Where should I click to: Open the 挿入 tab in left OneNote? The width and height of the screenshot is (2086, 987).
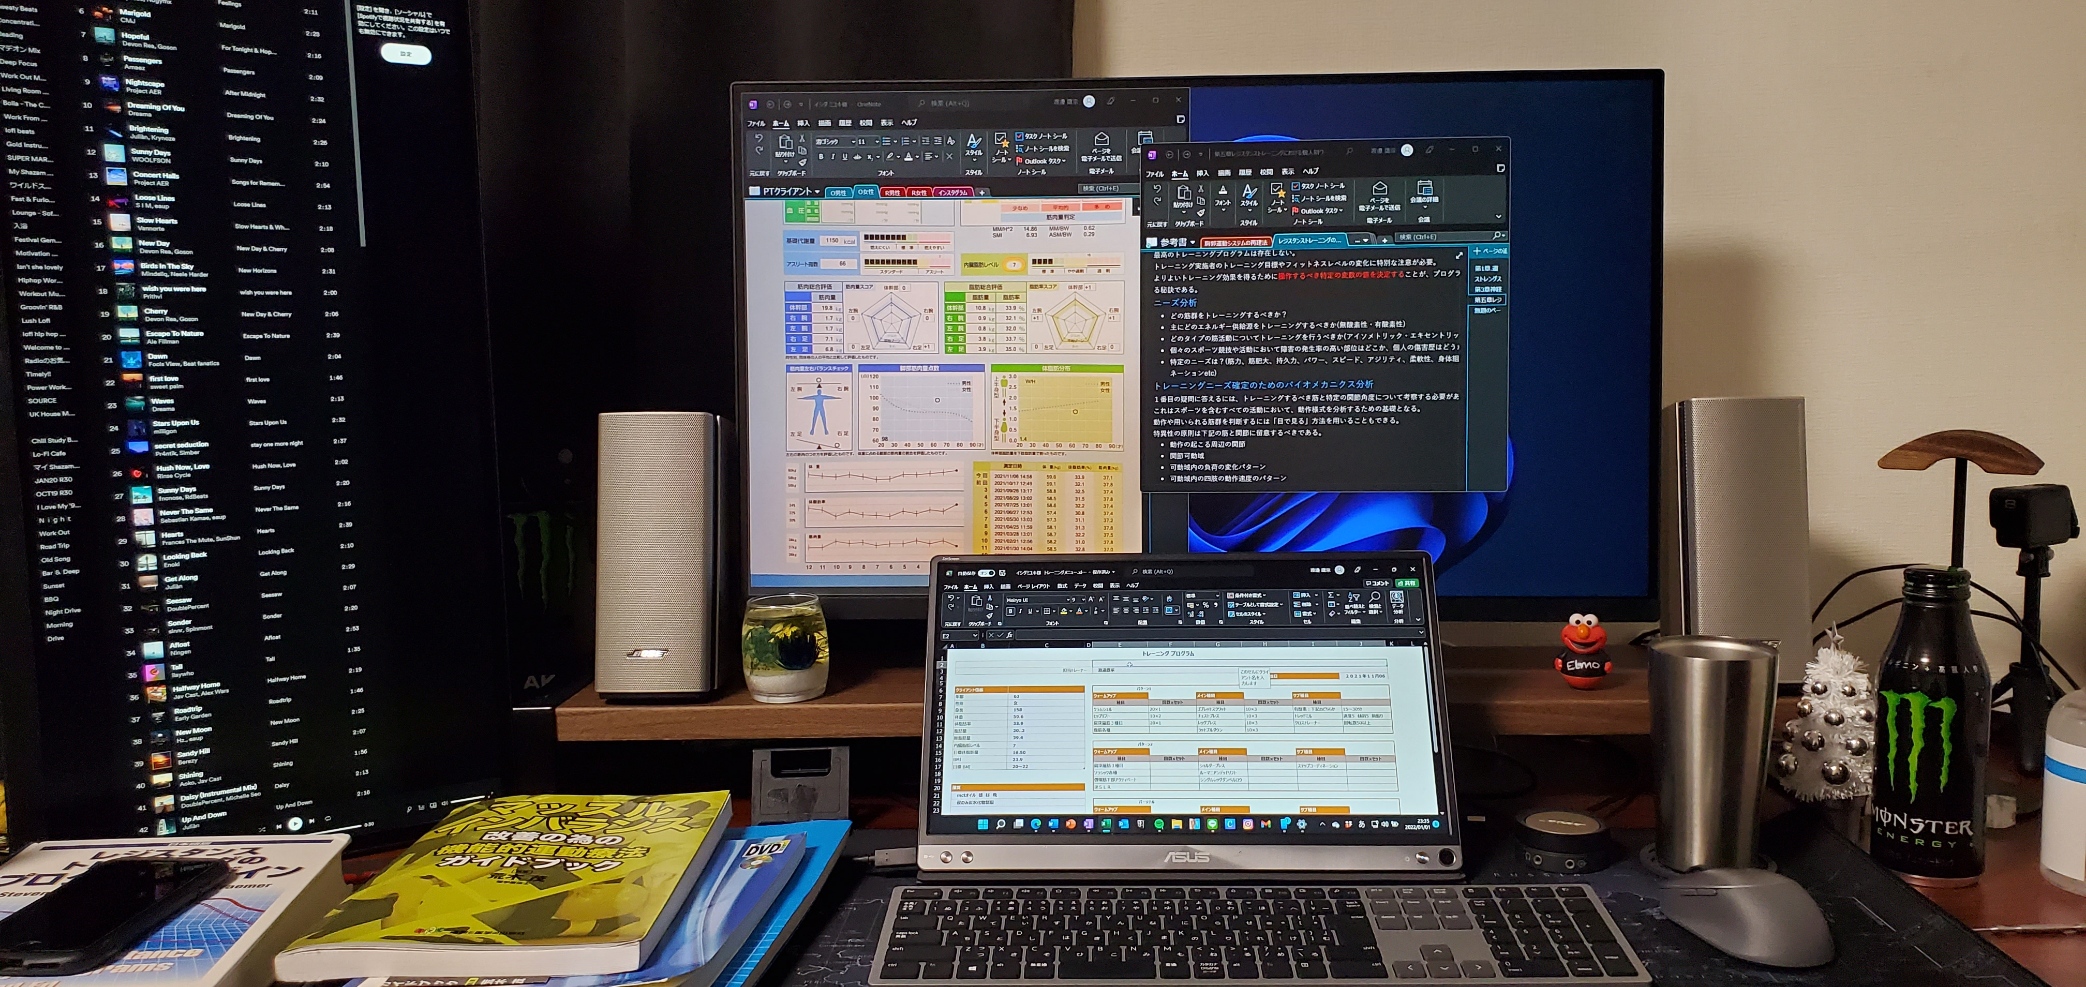tap(803, 123)
